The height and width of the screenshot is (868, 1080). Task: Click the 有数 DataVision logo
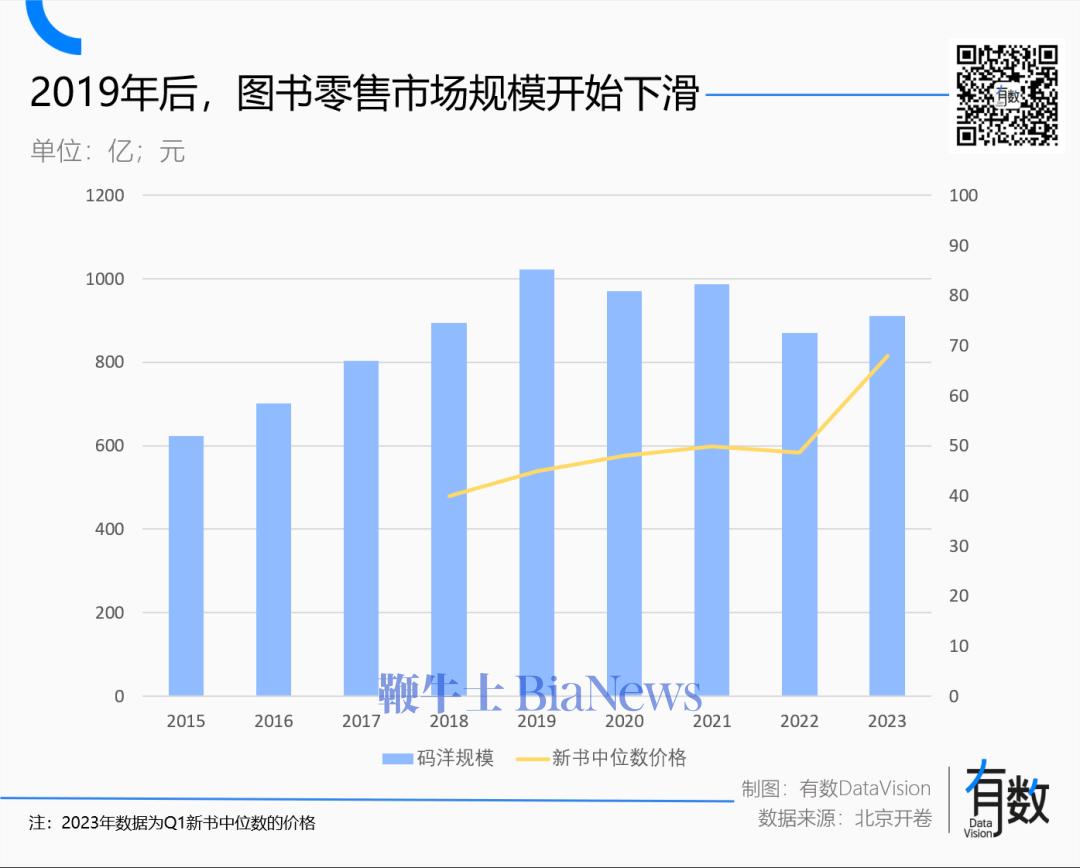pyautogui.click(x=1006, y=800)
